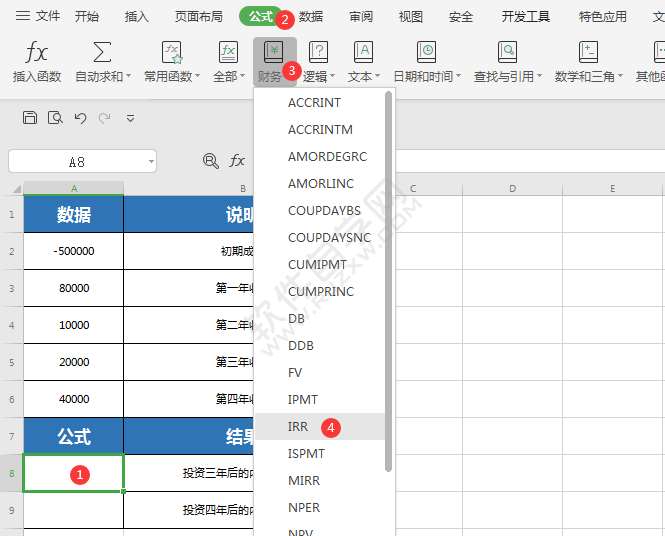Click the Financial (财务) functions icon
This screenshot has height=536, width=665.
tap(274, 52)
